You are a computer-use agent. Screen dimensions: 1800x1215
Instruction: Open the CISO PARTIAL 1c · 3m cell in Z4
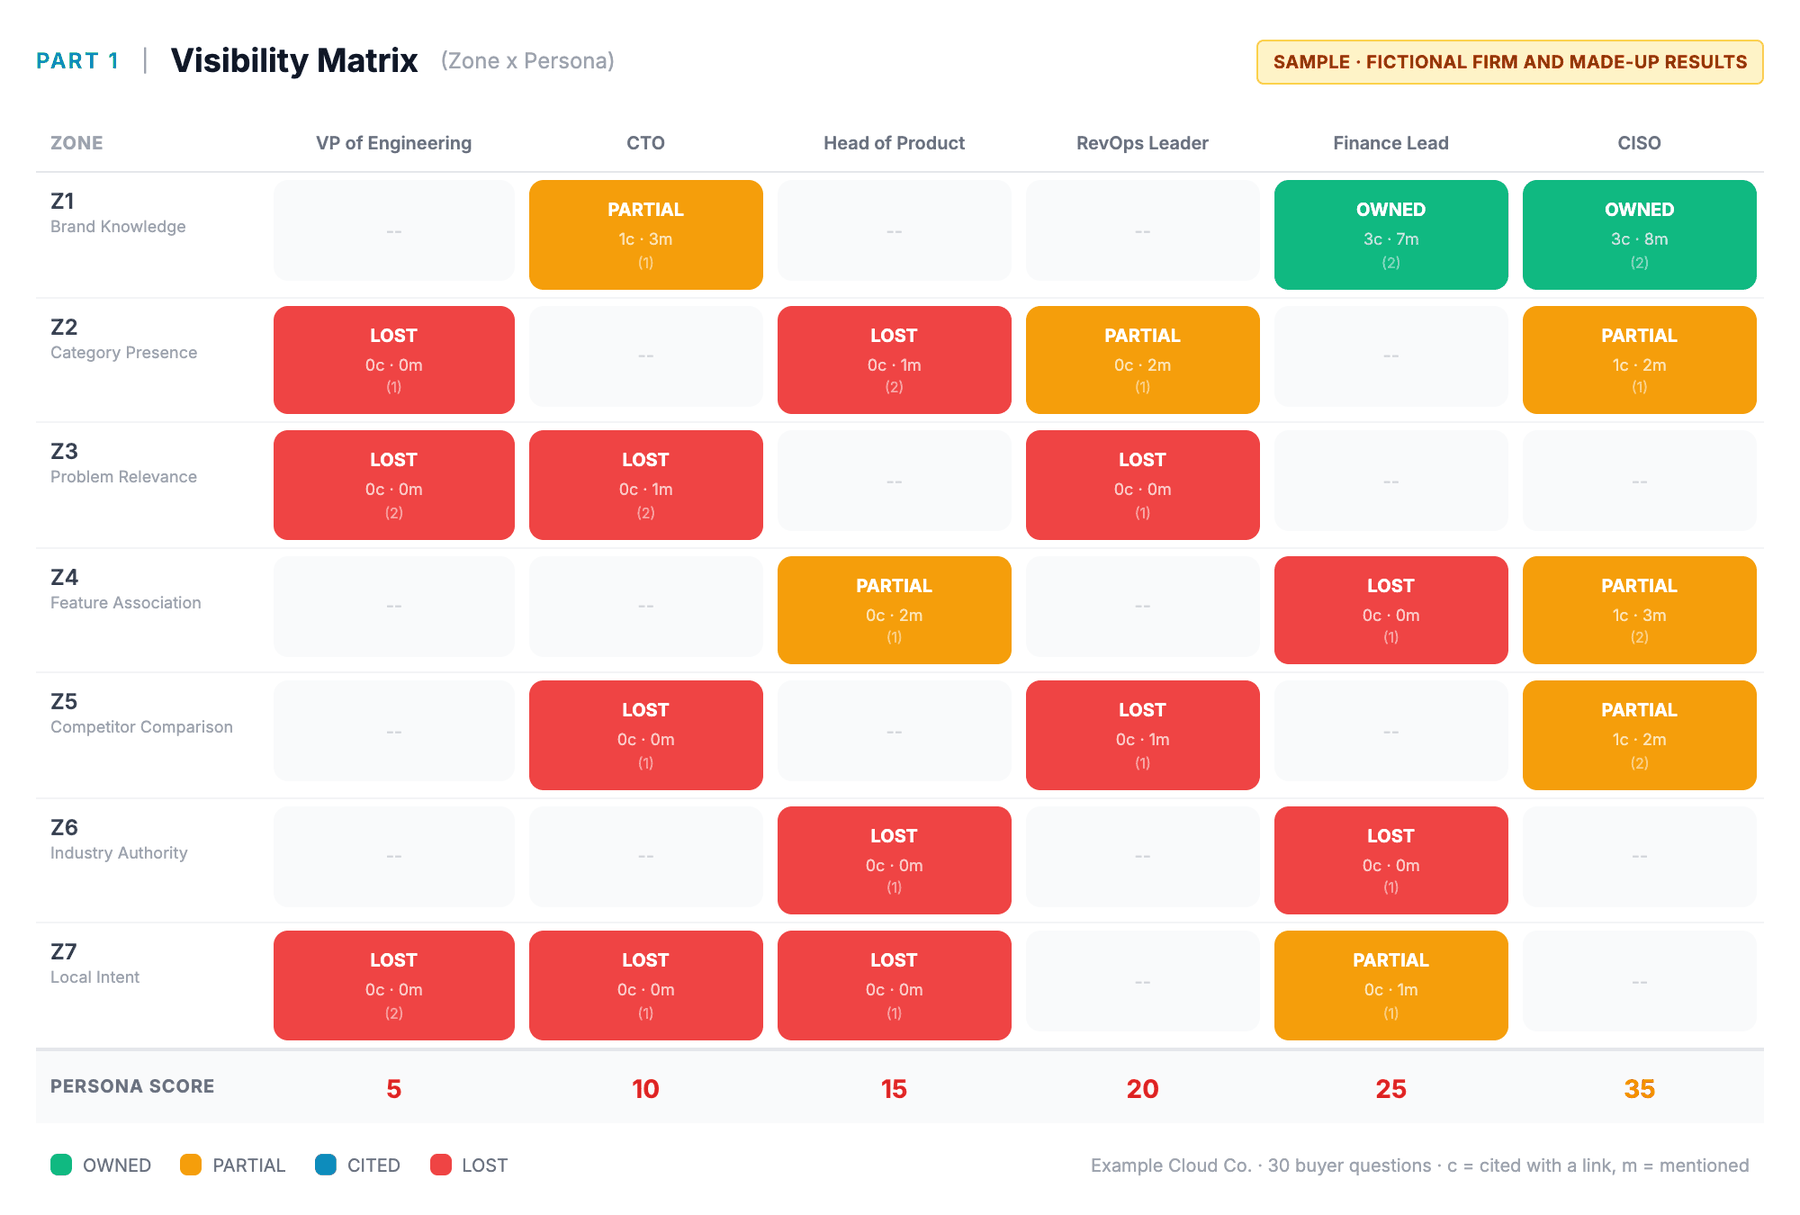pos(1639,610)
